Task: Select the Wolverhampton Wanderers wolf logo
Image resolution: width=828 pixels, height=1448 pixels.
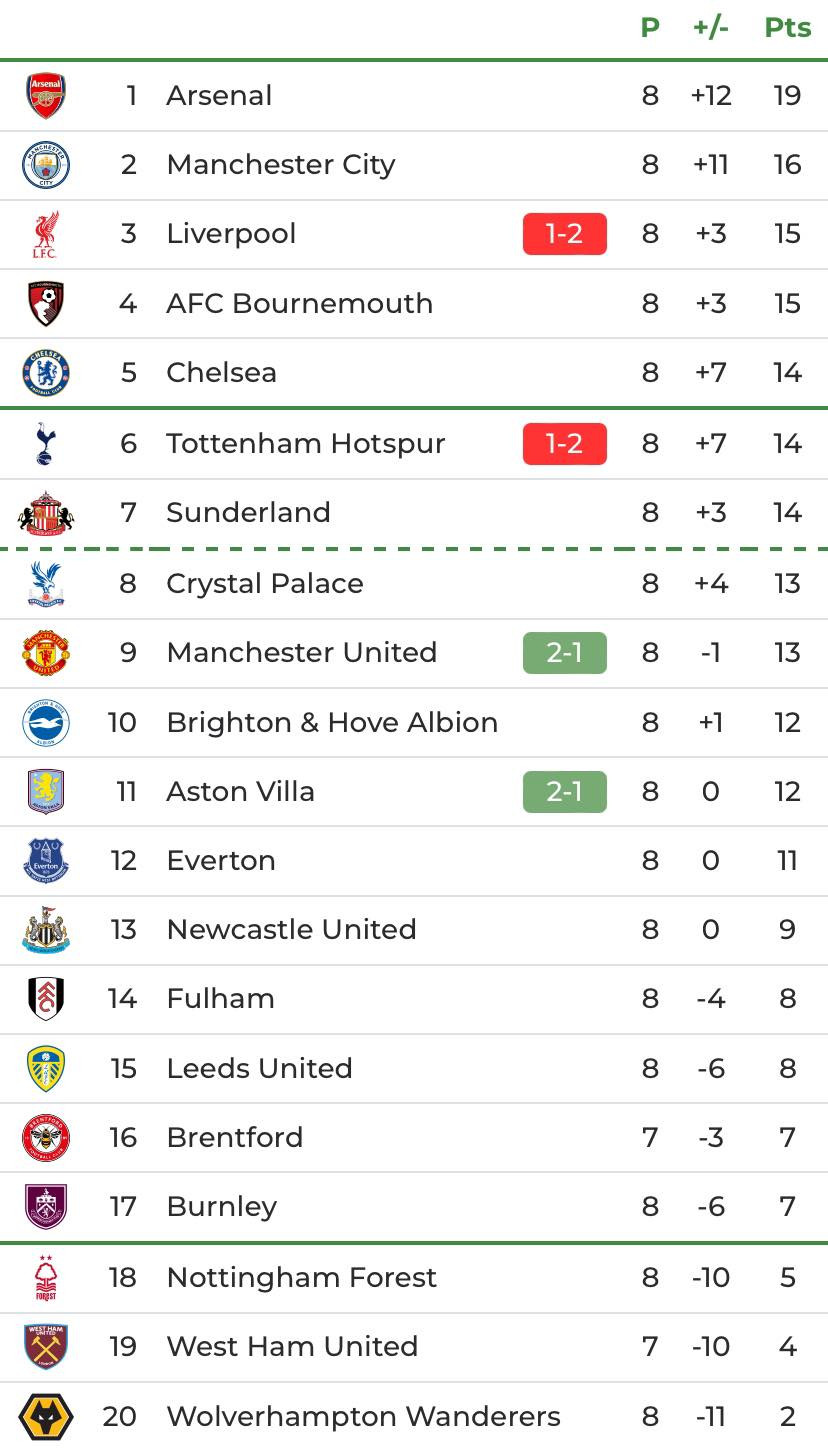Action: [46, 1416]
